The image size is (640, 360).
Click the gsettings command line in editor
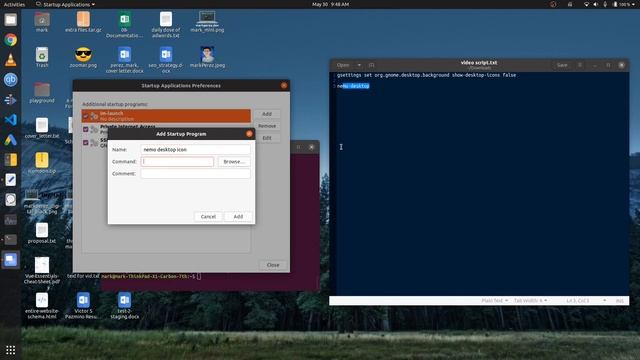click(x=426, y=75)
